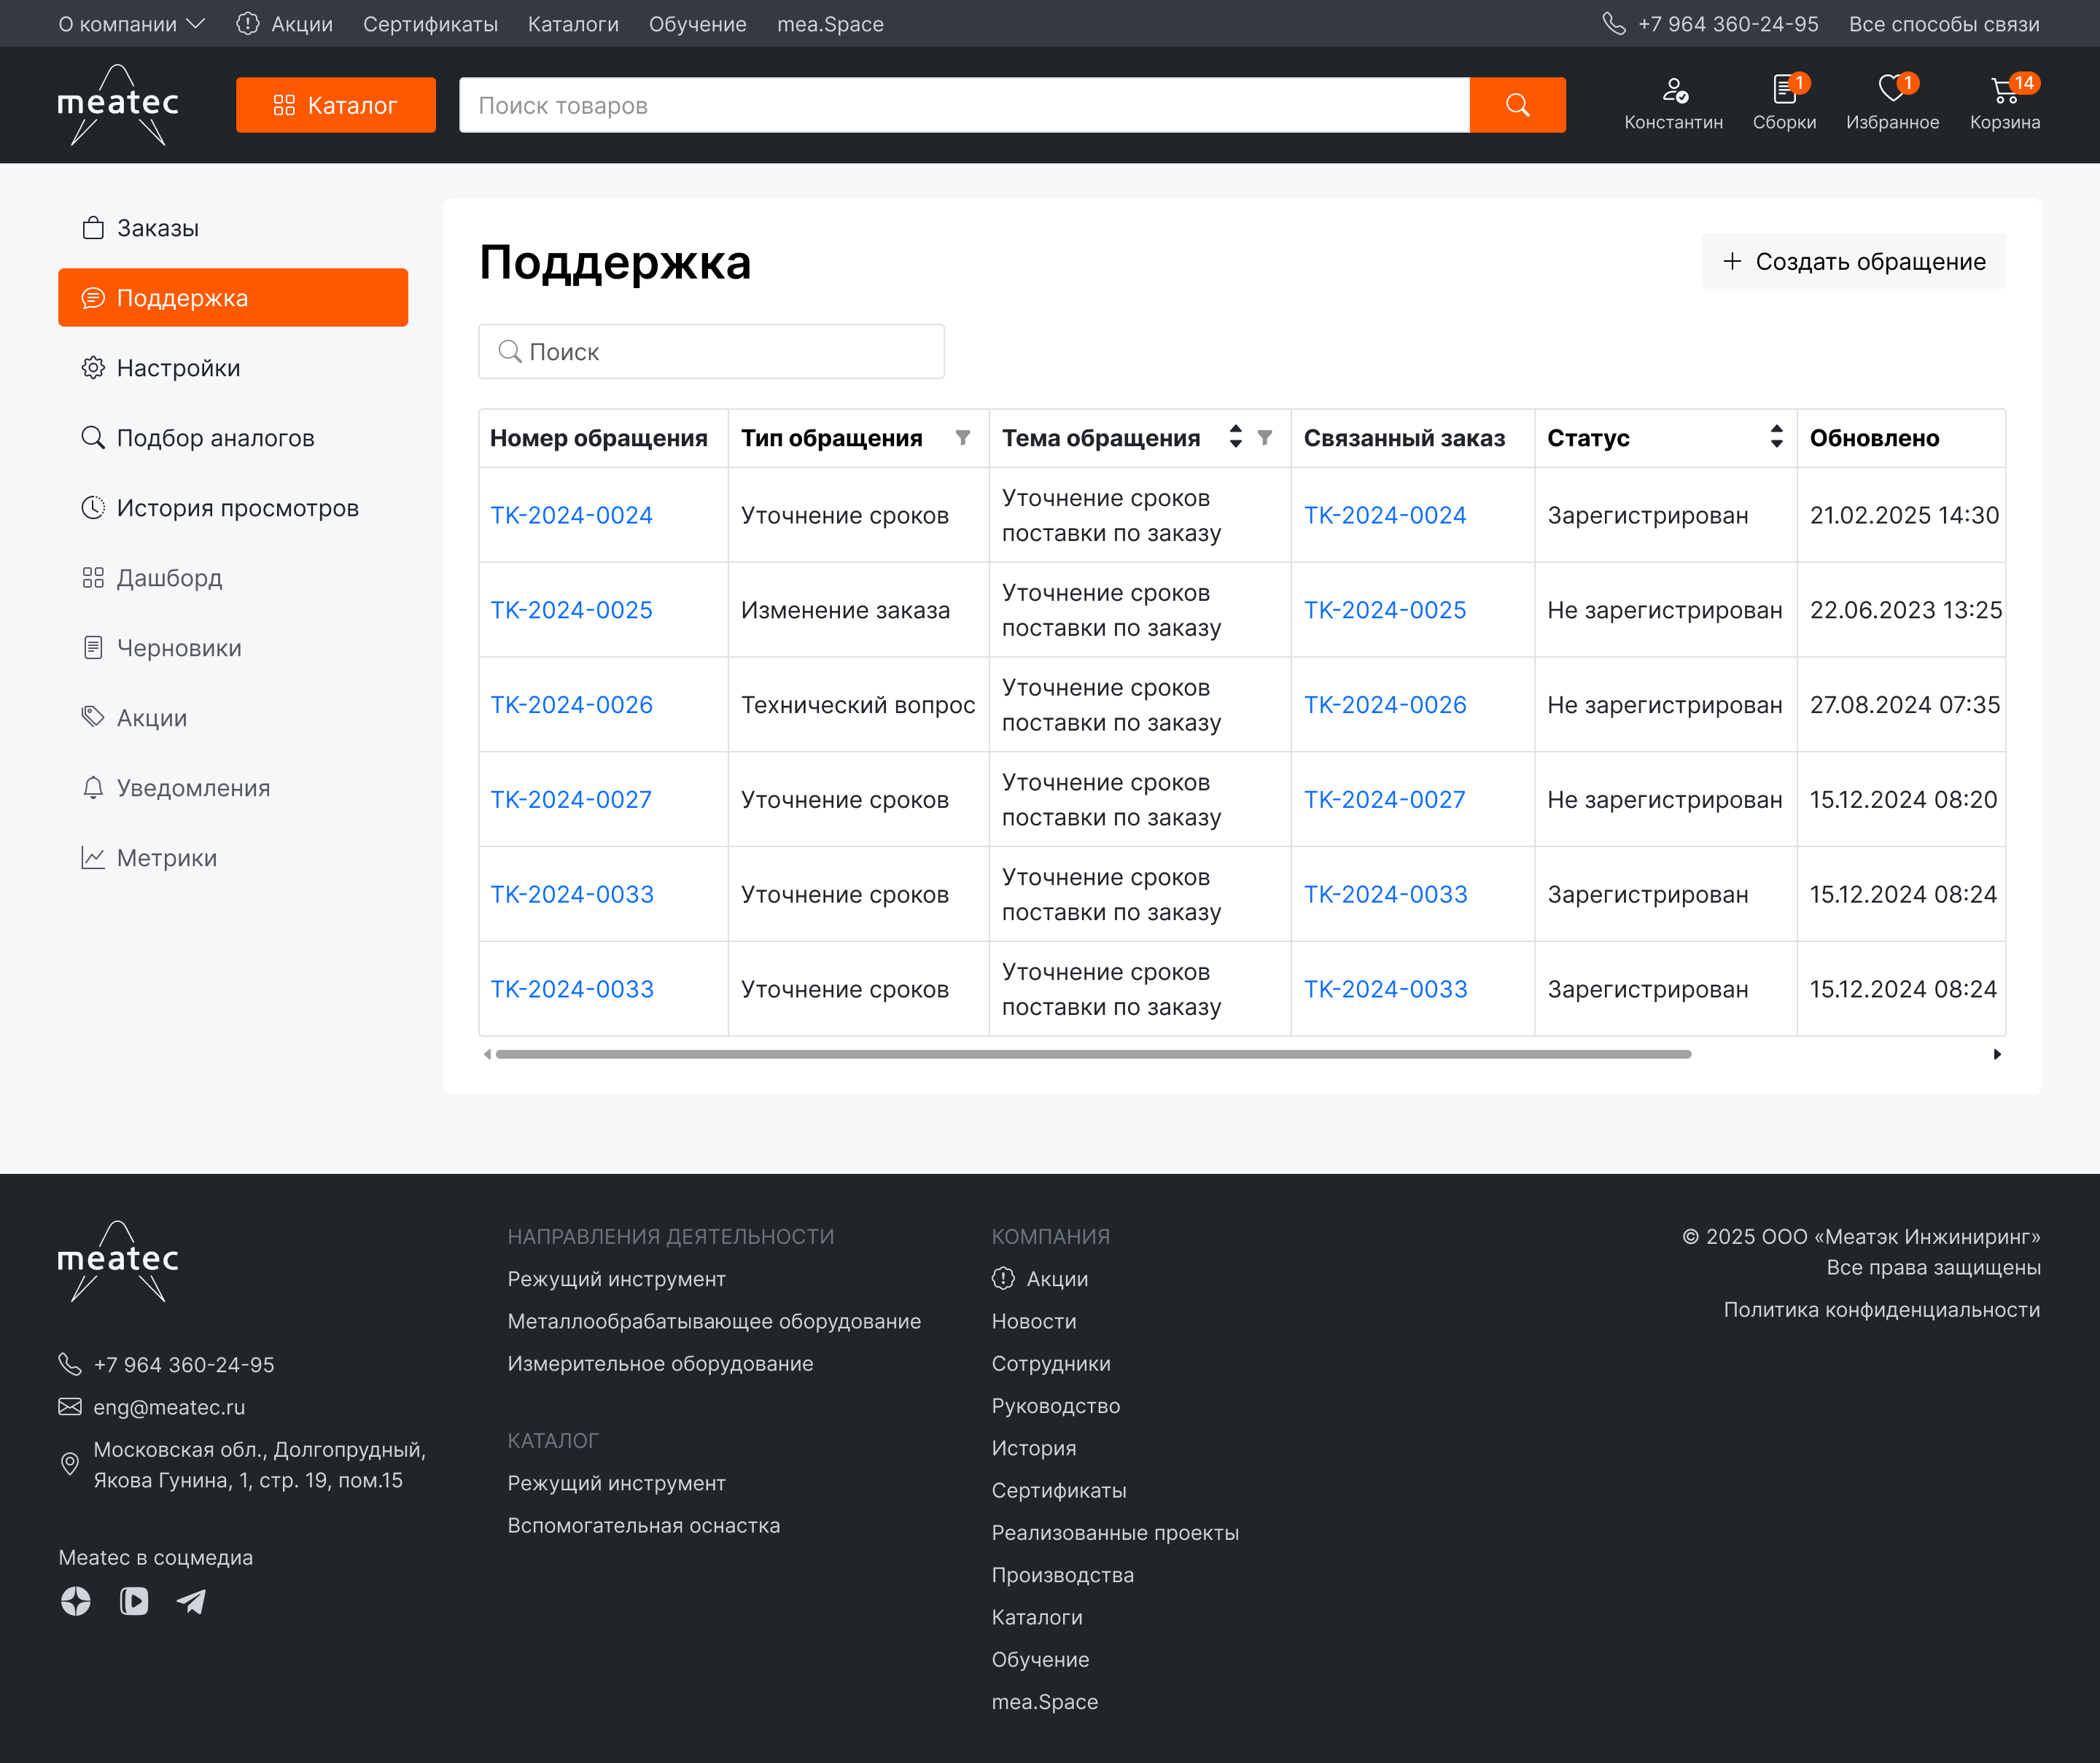Open ticket link ТК-2024-0026

(571, 705)
